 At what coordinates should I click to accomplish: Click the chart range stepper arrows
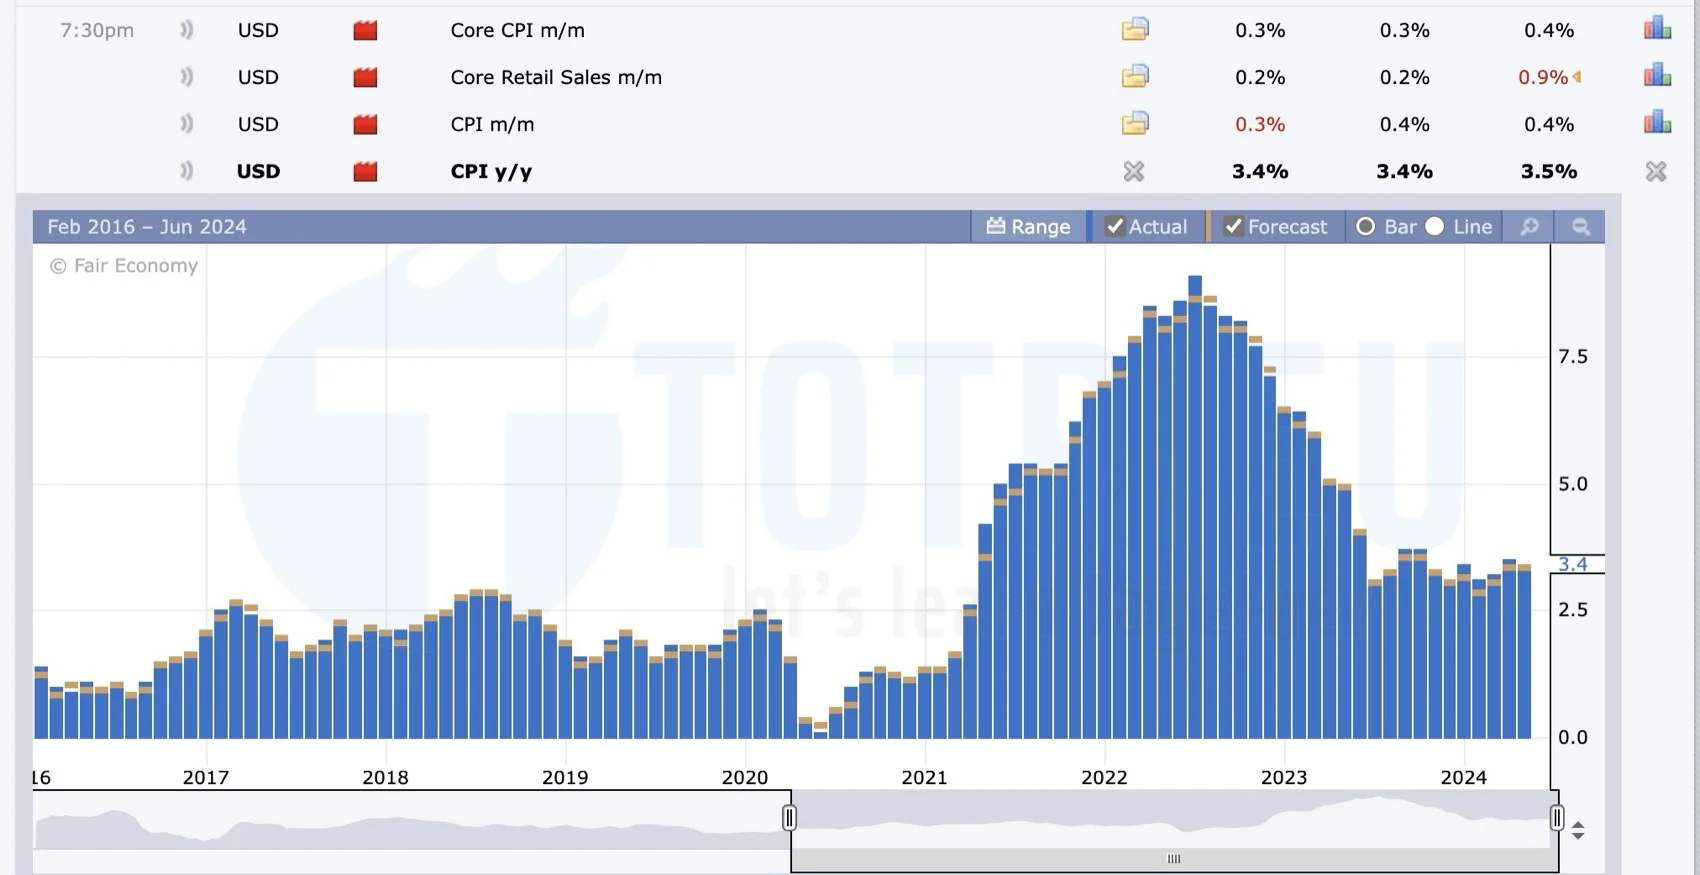[x=1578, y=830]
